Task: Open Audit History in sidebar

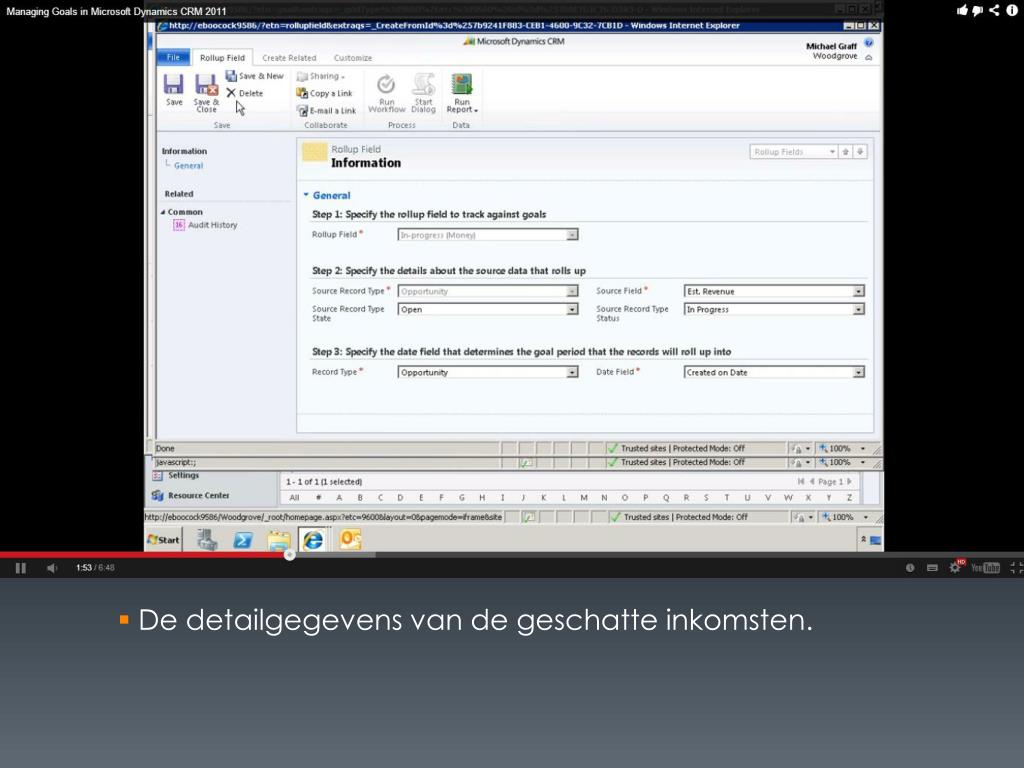Action: (205, 225)
